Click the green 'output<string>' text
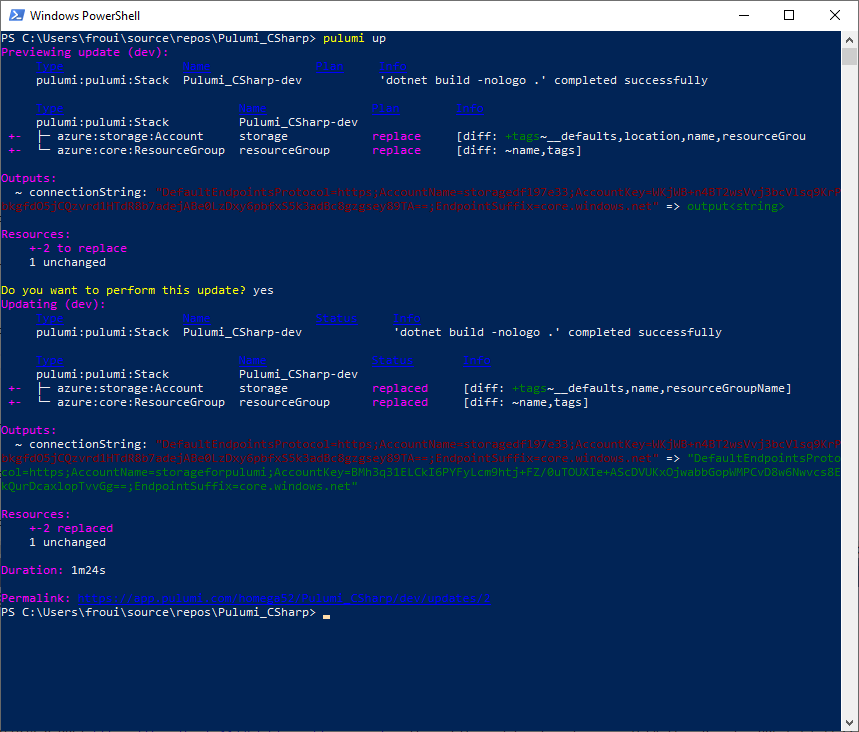Image resolution: width=859 pixels, height=732 pixels. pyautogui.click(x=735, y=206)
